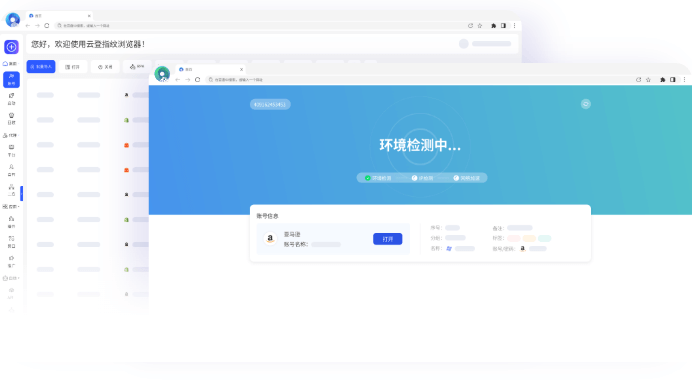
Task: Click the 打开 toolbar button in back window
Action: (x=73, y=67)
